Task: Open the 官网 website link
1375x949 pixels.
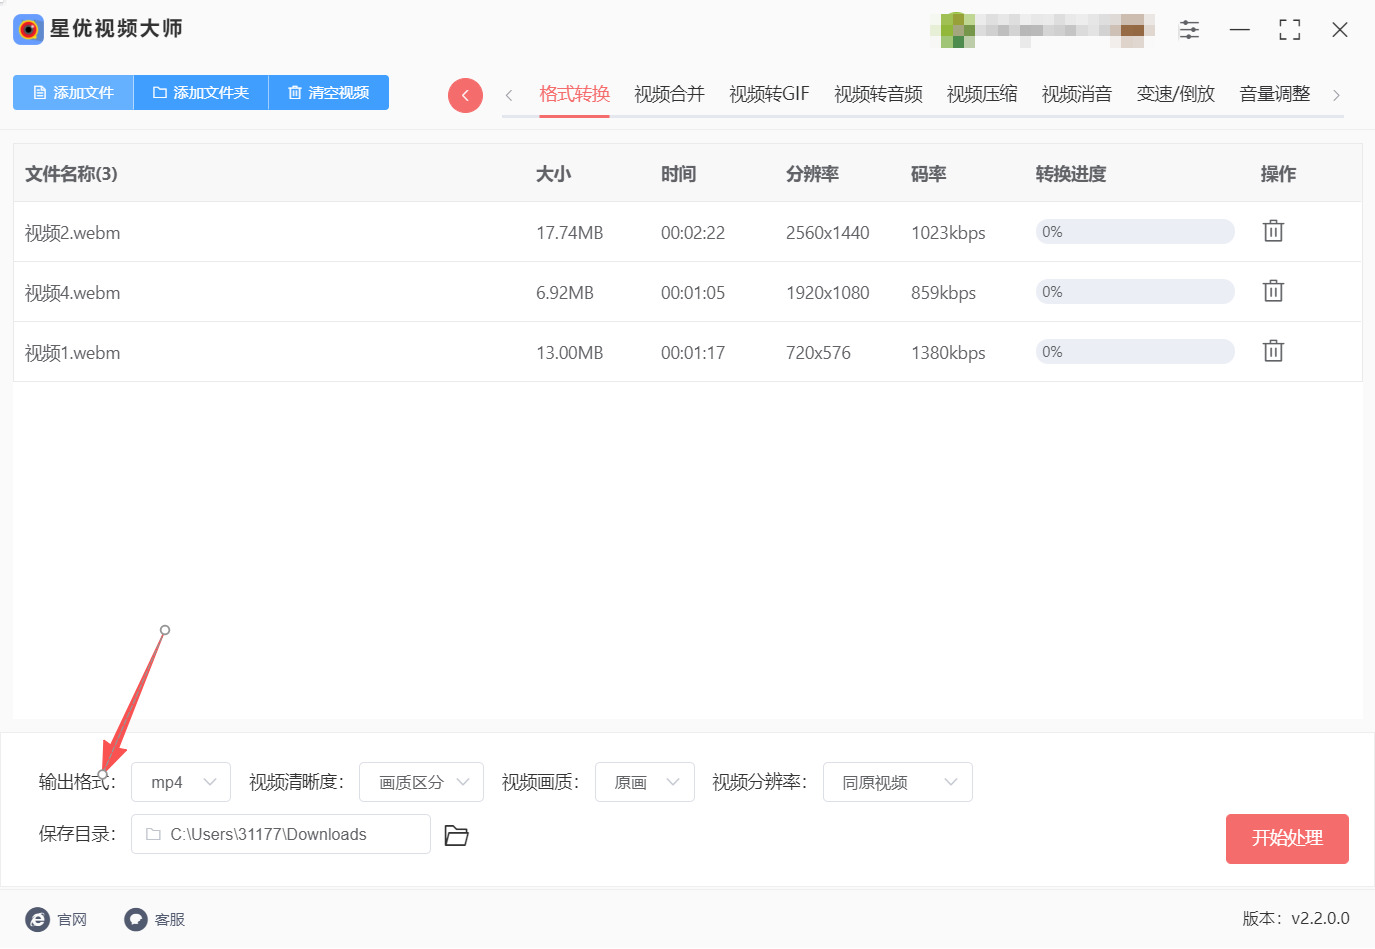Action: [x=56, y=919]
